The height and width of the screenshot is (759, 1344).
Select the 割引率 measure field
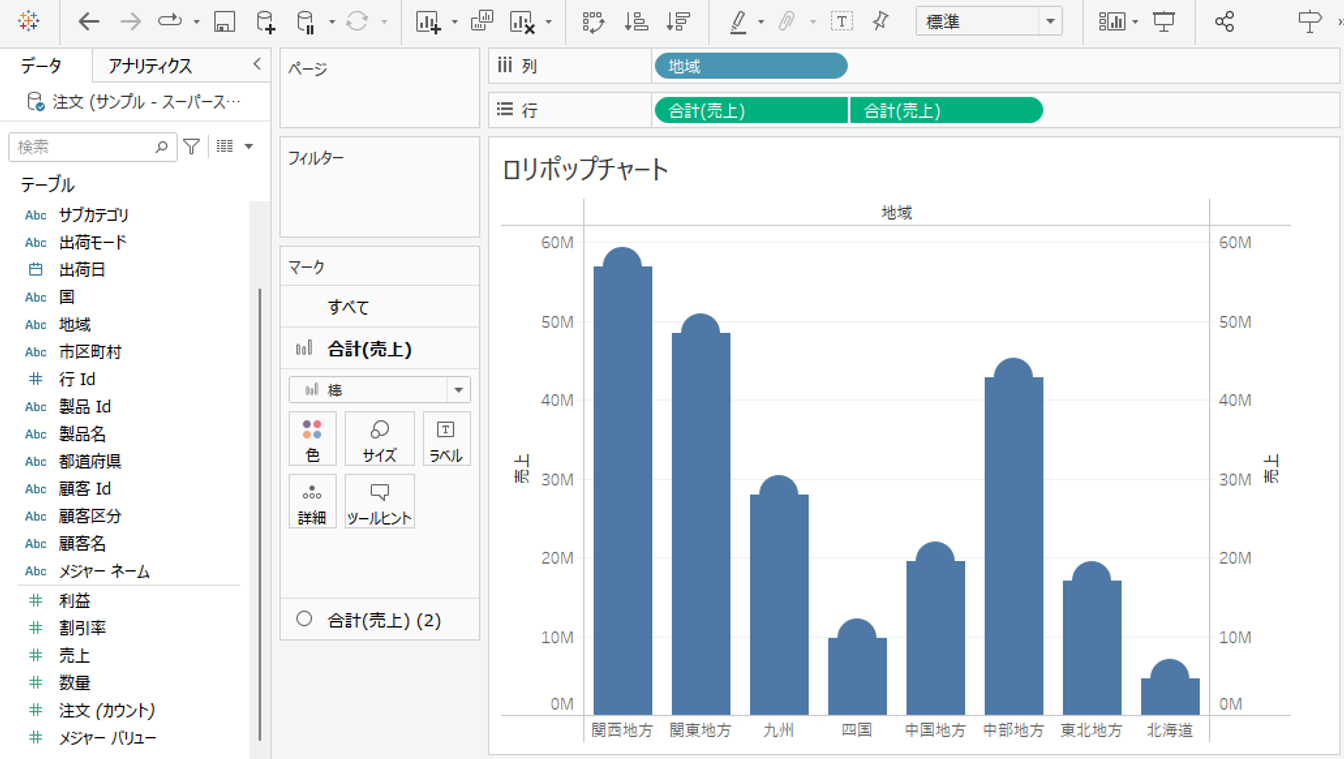(x=82, y=628)
